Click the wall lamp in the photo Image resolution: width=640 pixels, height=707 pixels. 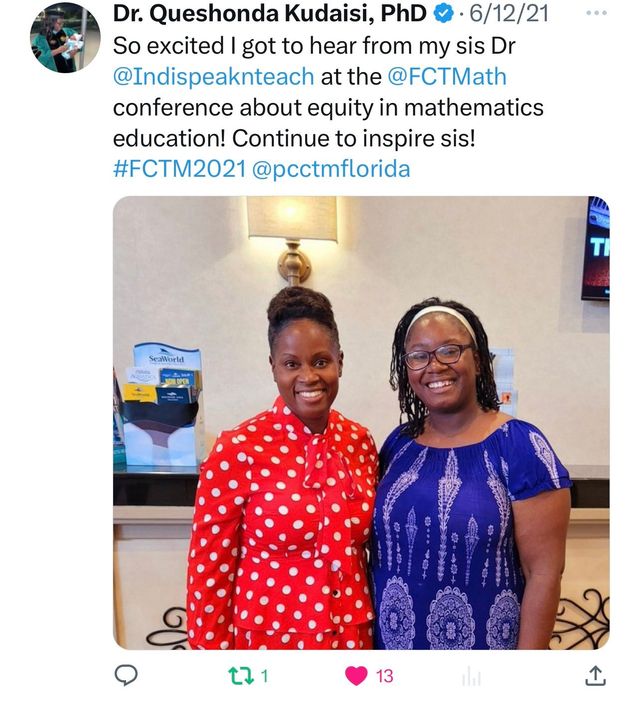point(292,239)
